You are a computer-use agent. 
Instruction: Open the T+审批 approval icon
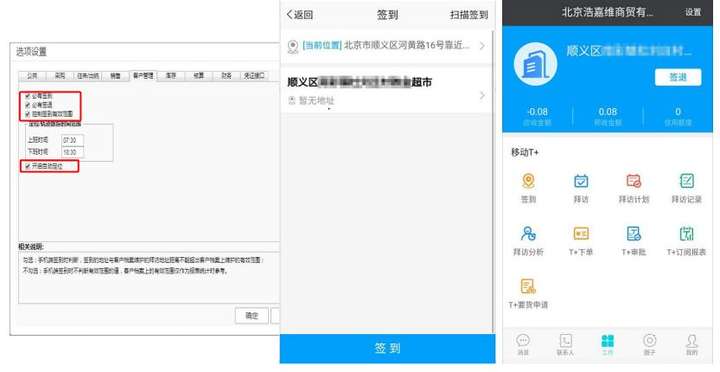[634, 234]
